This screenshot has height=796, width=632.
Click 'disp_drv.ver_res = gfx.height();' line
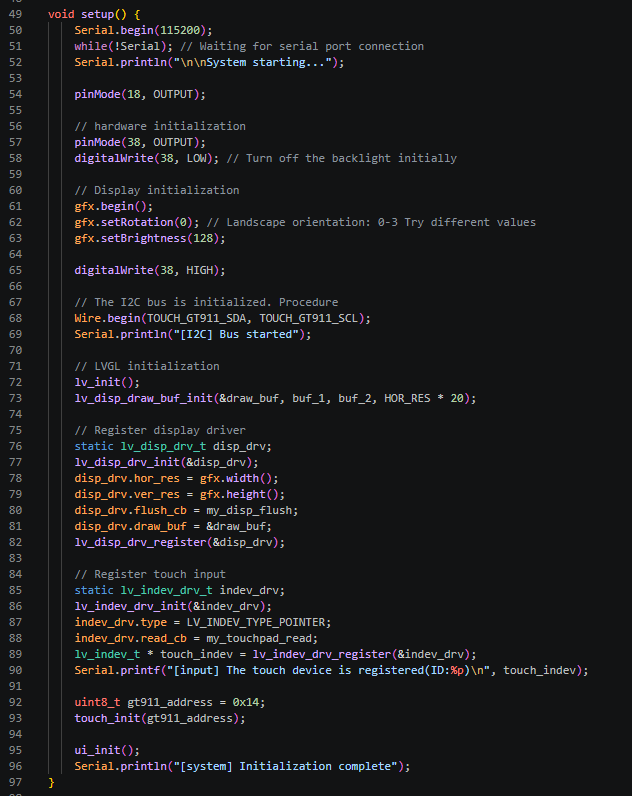(180, 494)
